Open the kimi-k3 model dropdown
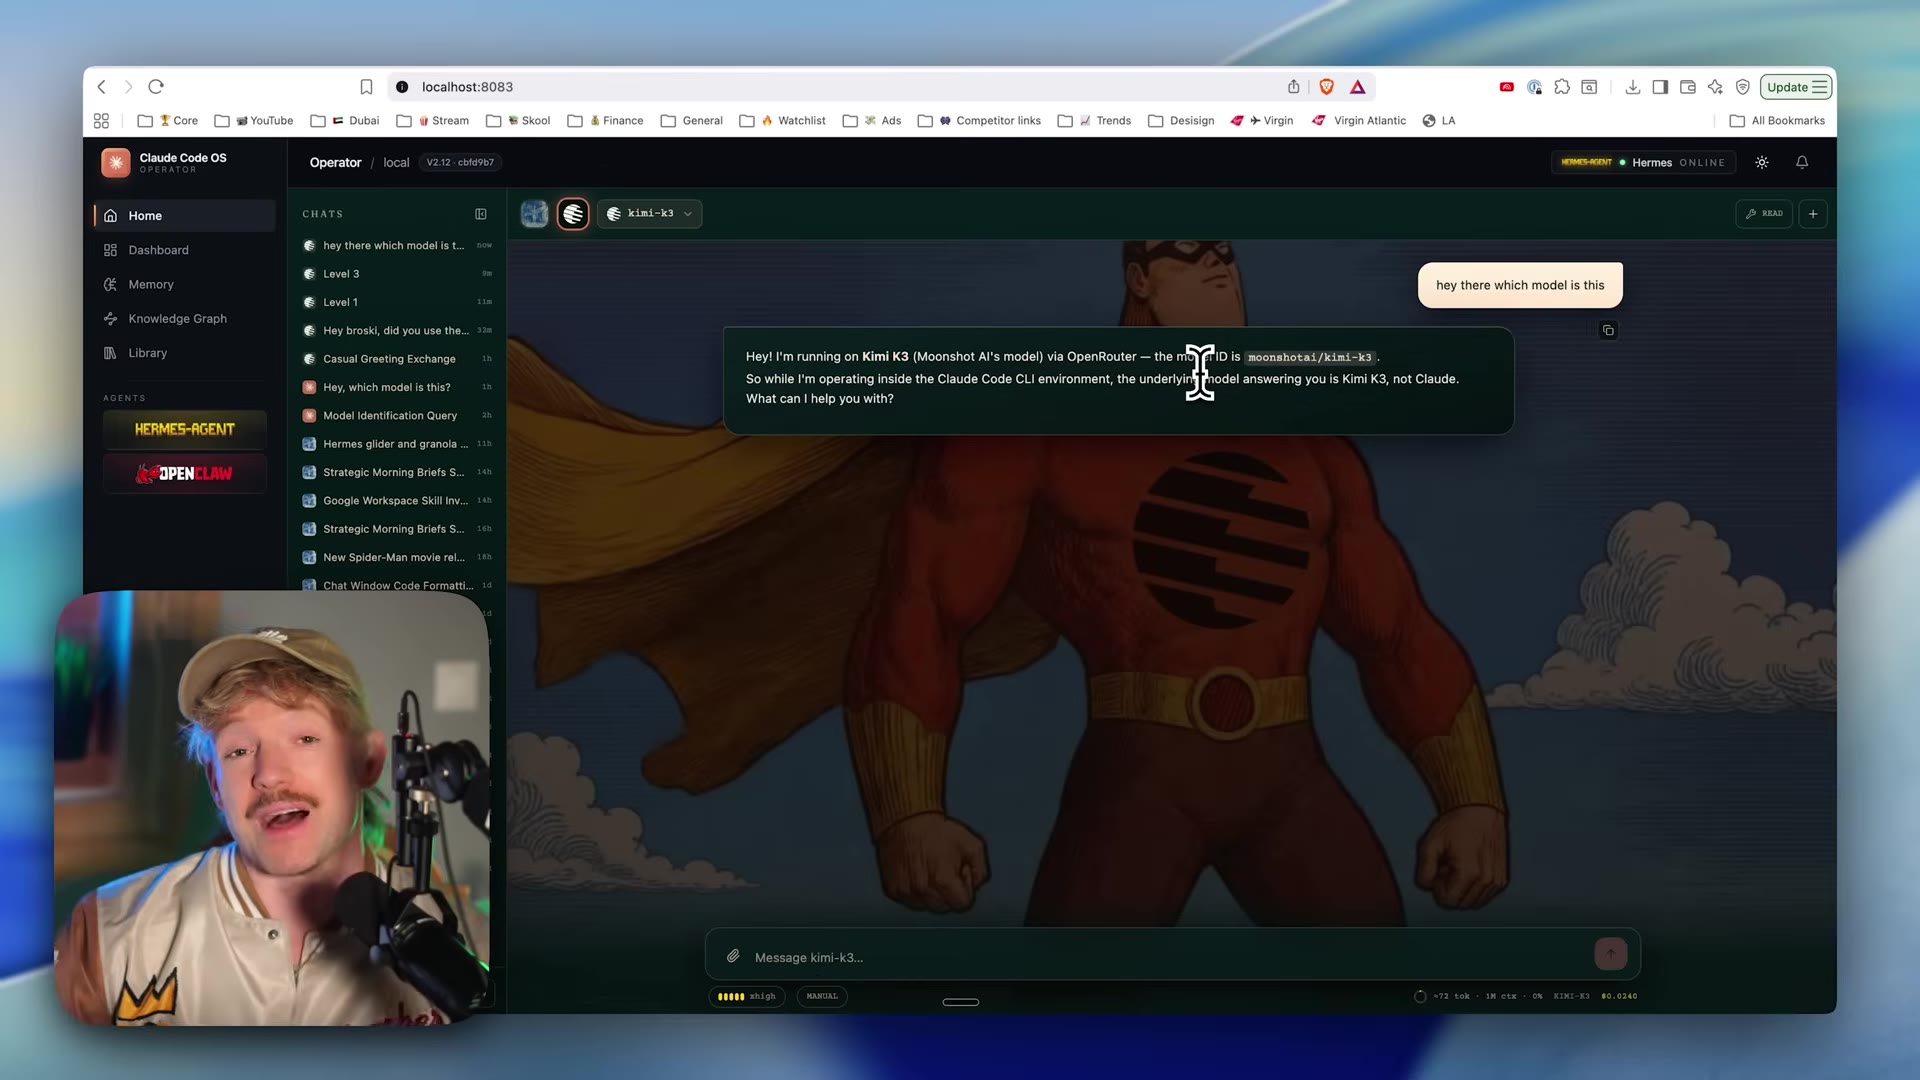Image resolution: width=1920 pixels, height=1080 pixels. pos(650,213)
